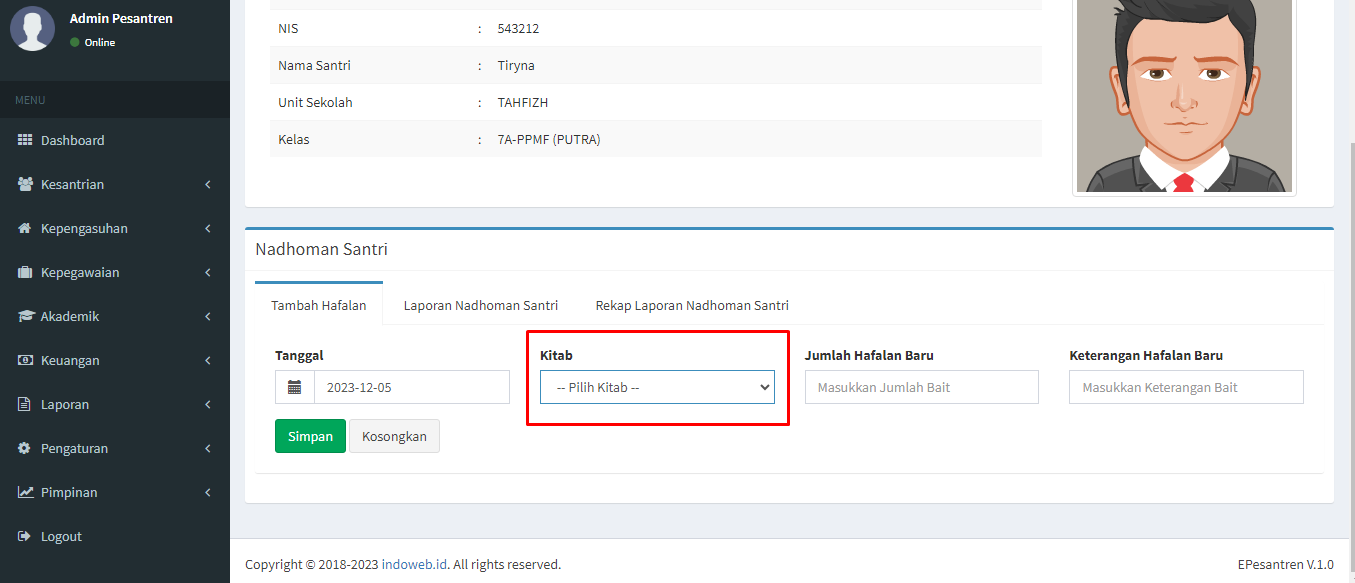Expand the Kesantrian menu chevron
The height and width of the screenshot is (583, 1355).
coord(207,185)
